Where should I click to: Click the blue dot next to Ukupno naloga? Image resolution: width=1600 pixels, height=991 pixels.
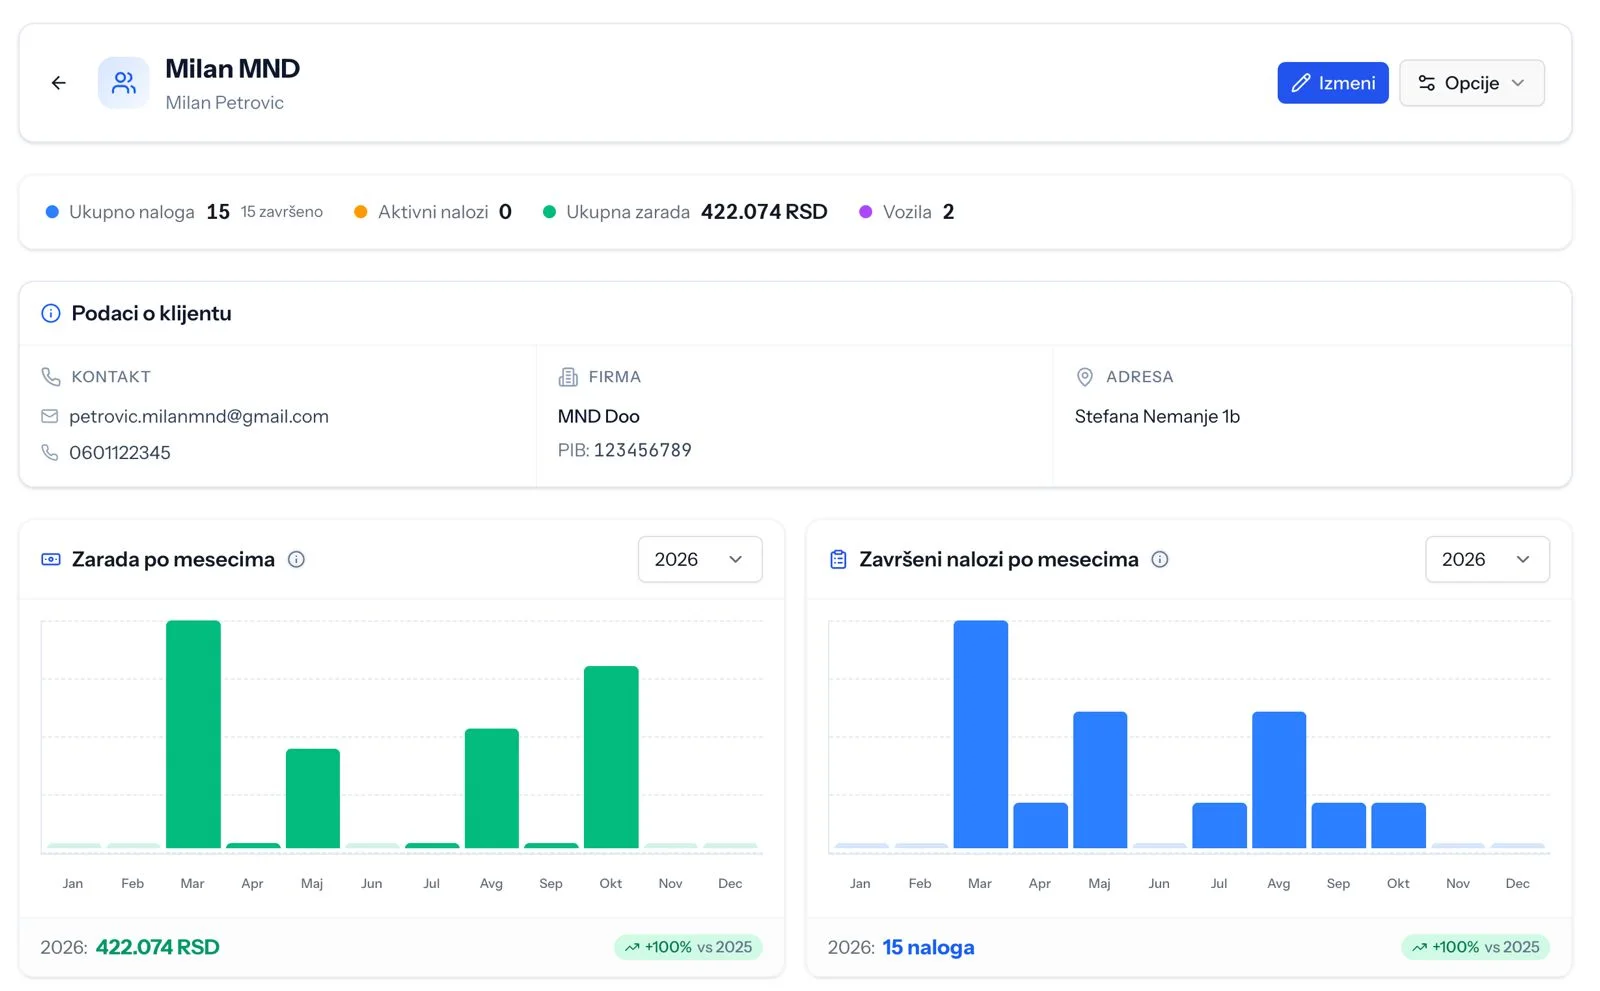[x=52, y=212]
